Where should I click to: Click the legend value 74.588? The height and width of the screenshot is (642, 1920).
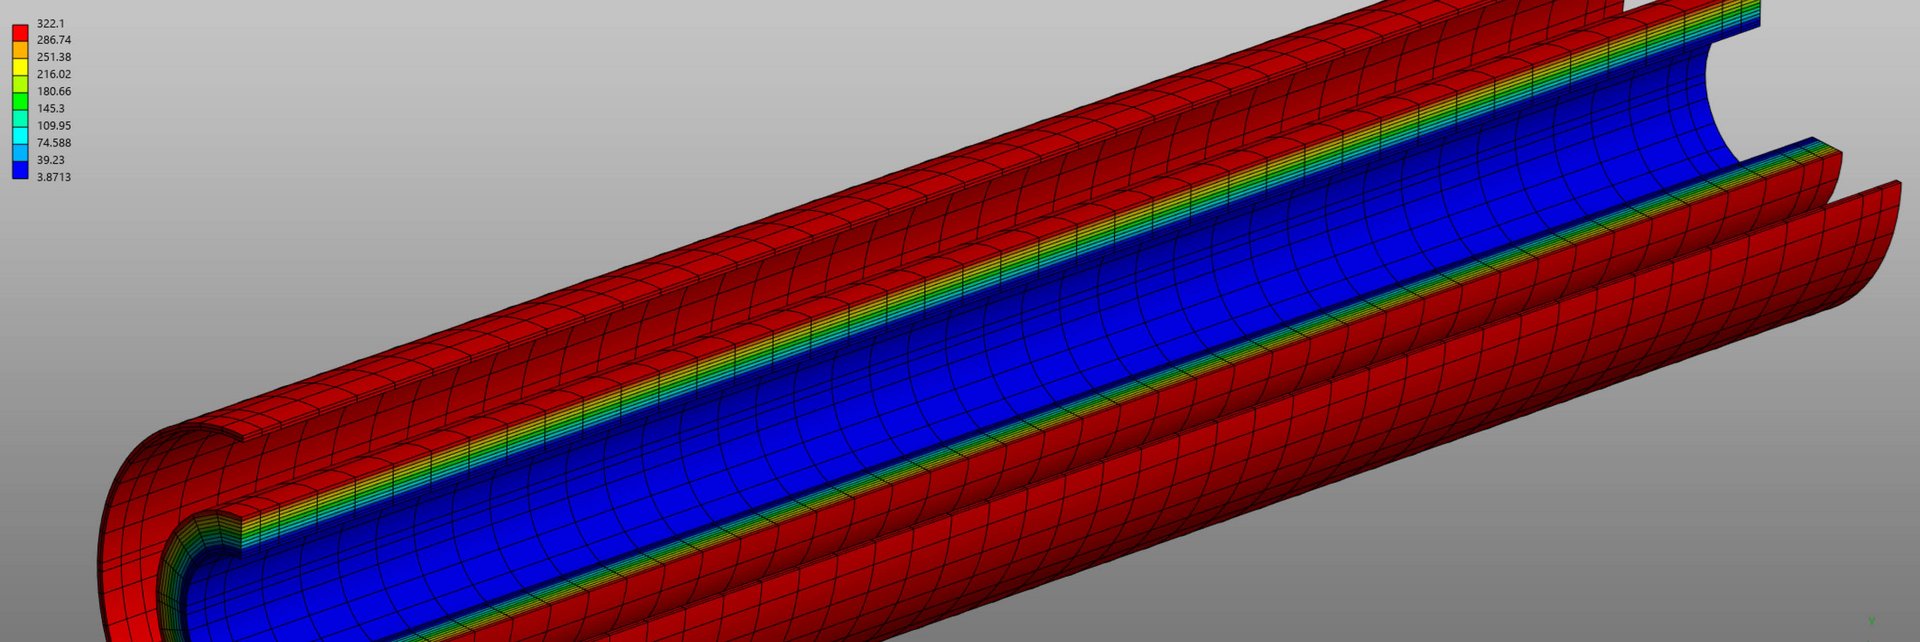(x=54, y=143)
